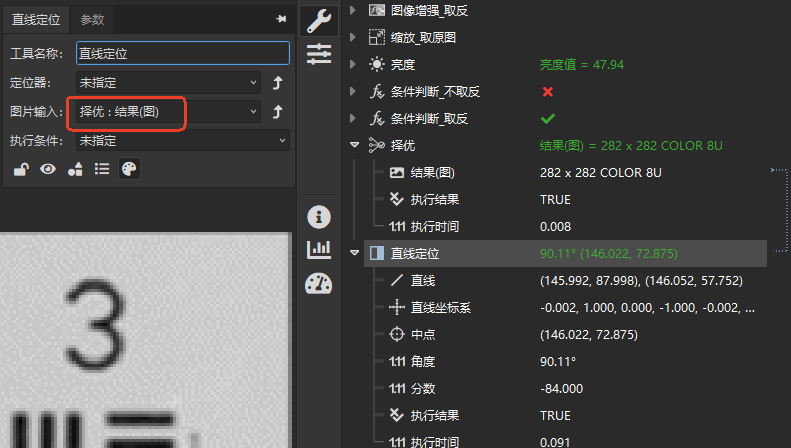The image size is (791, 448).
Task: Click the 结果(图) image icon
Action: pos(397,173)
